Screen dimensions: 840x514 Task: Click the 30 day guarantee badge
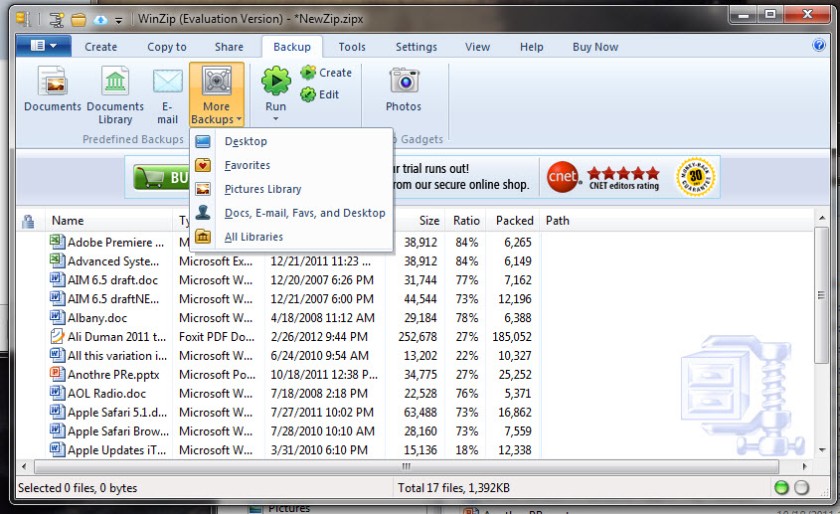(695, 177)
